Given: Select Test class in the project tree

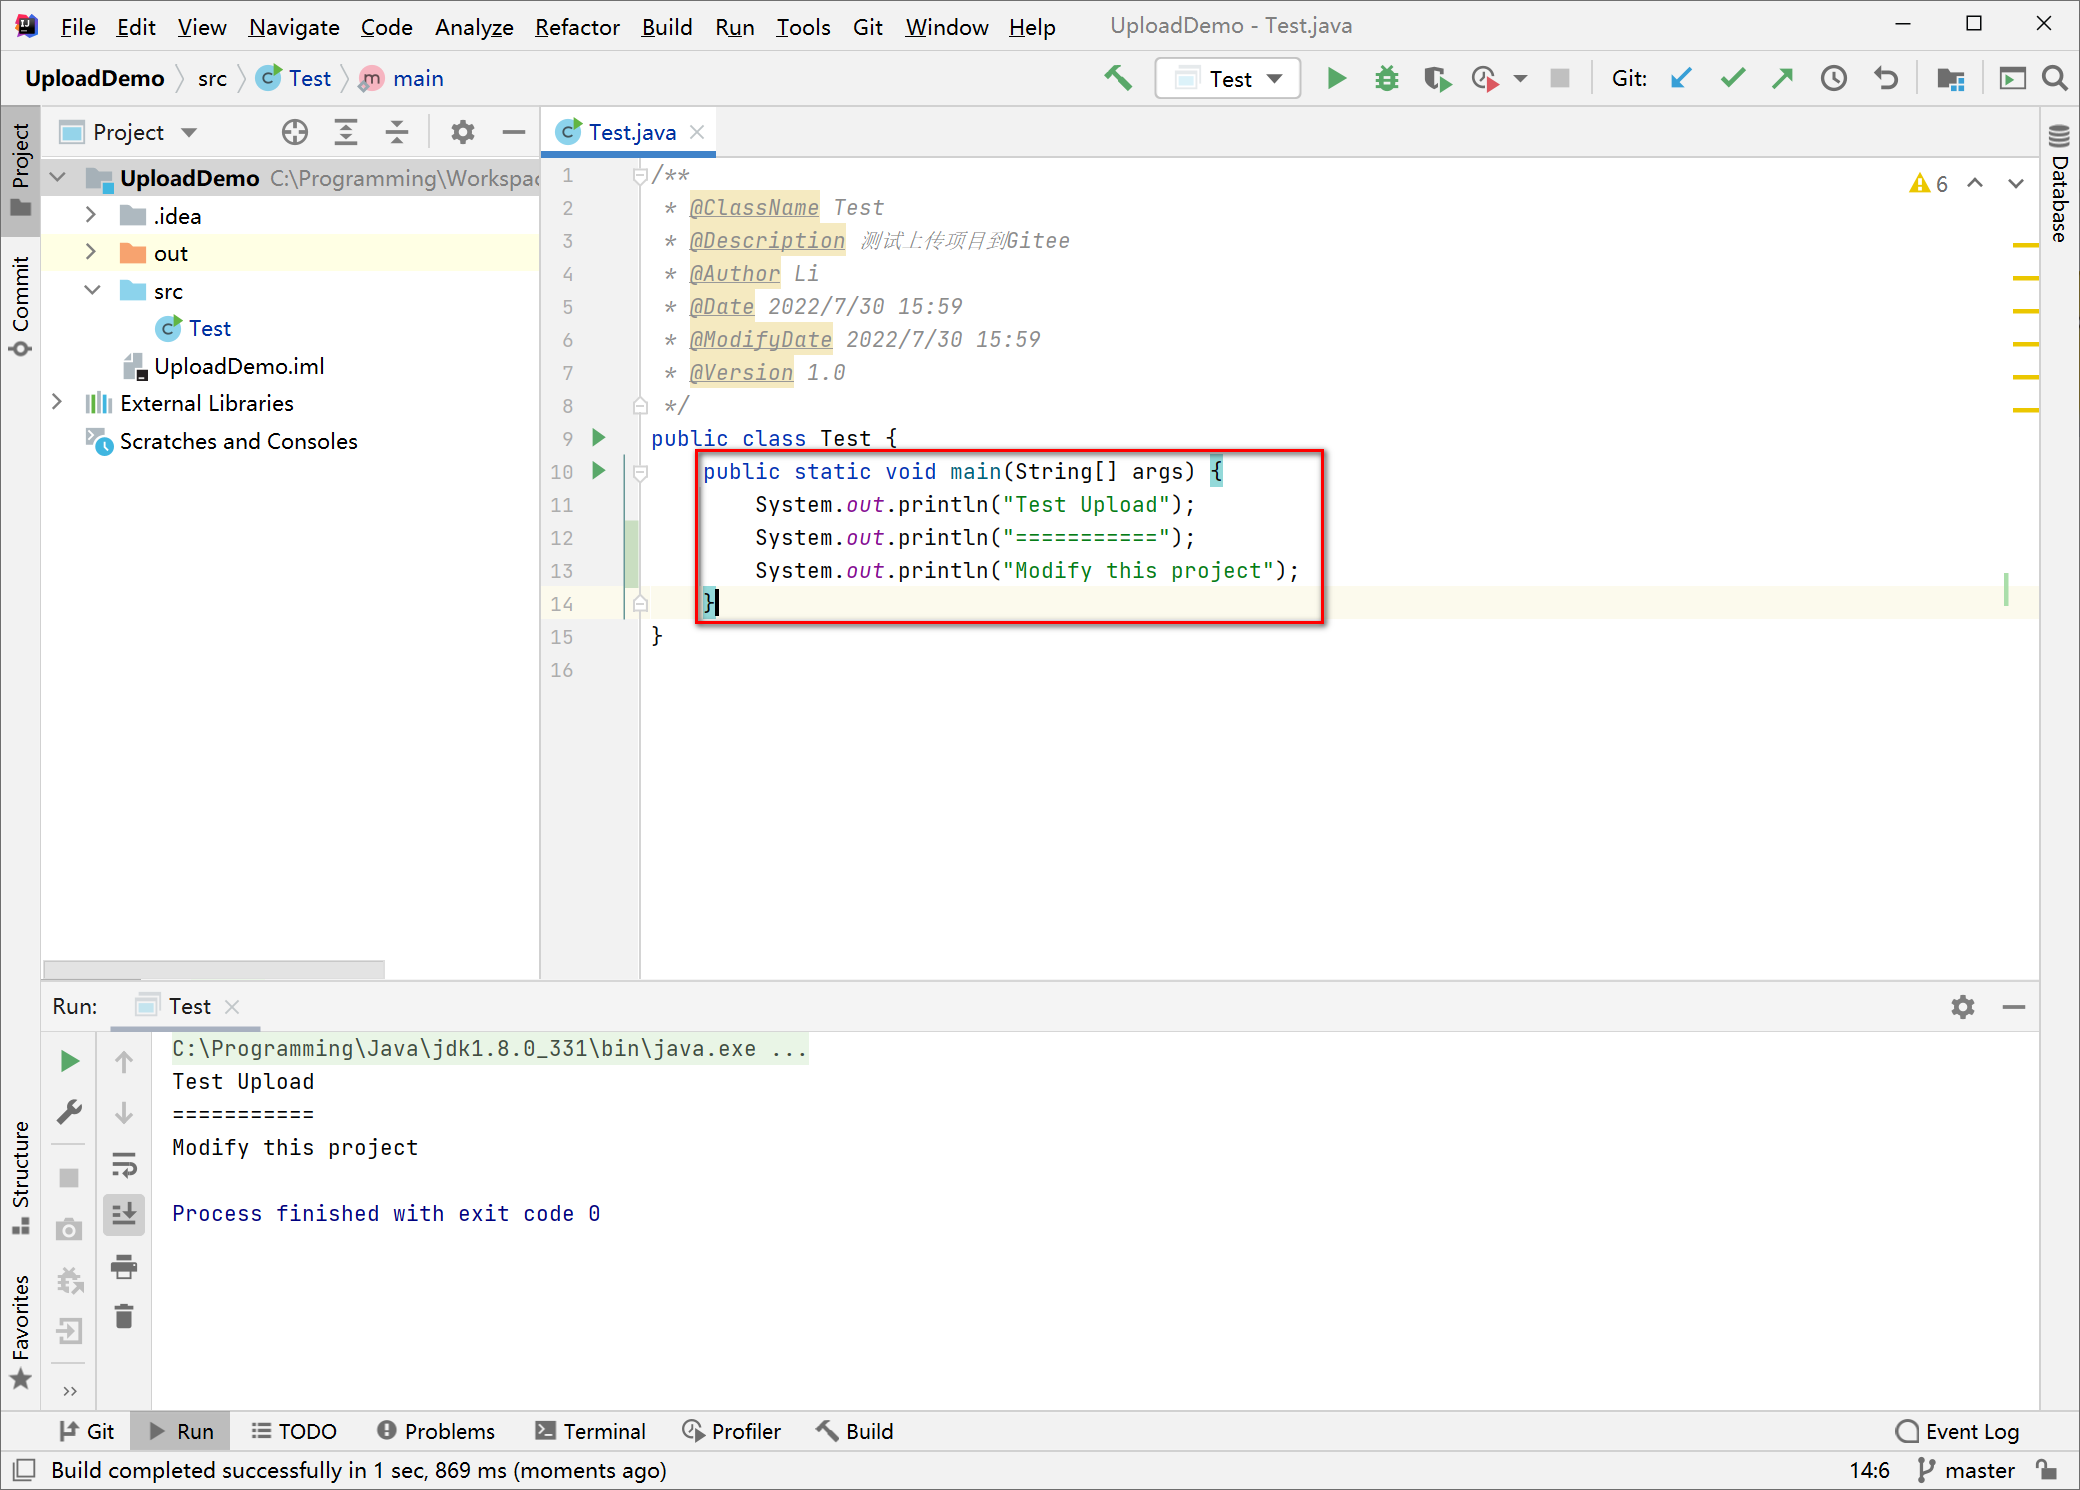Looking at the screenshot, I should click(209, 328).
